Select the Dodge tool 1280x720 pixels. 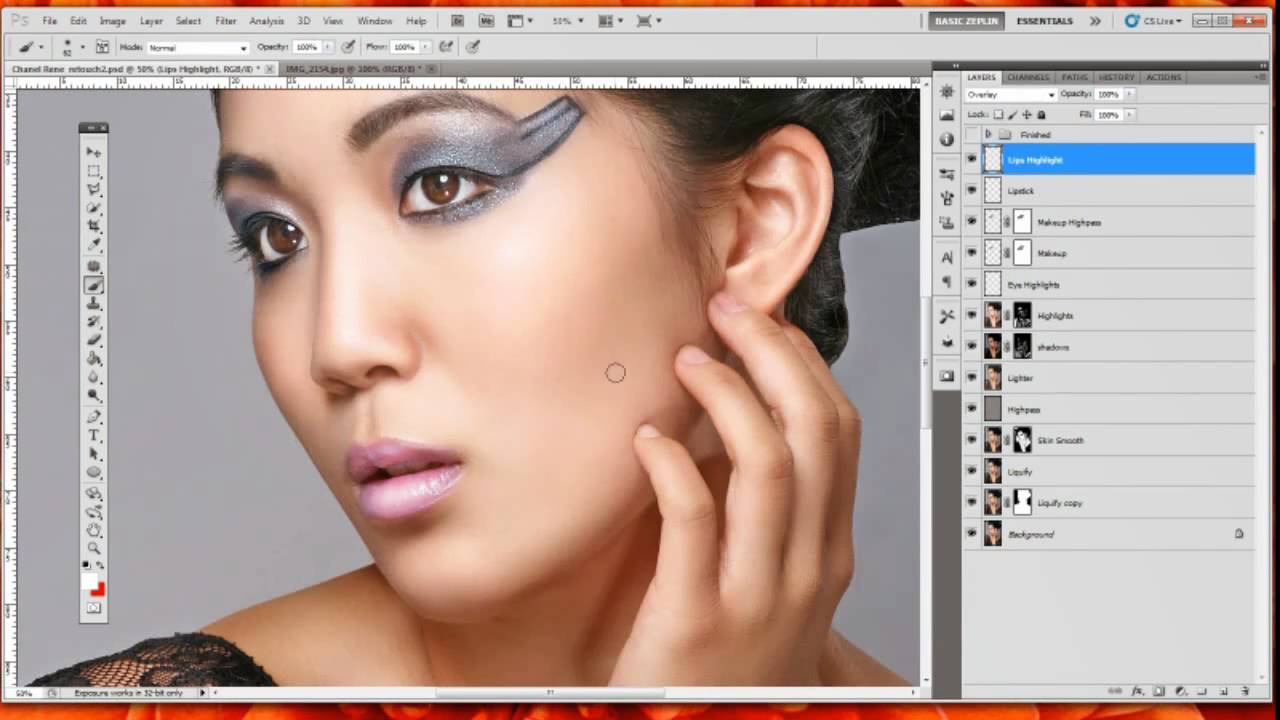pyautogui.click(x=94, y=394)
